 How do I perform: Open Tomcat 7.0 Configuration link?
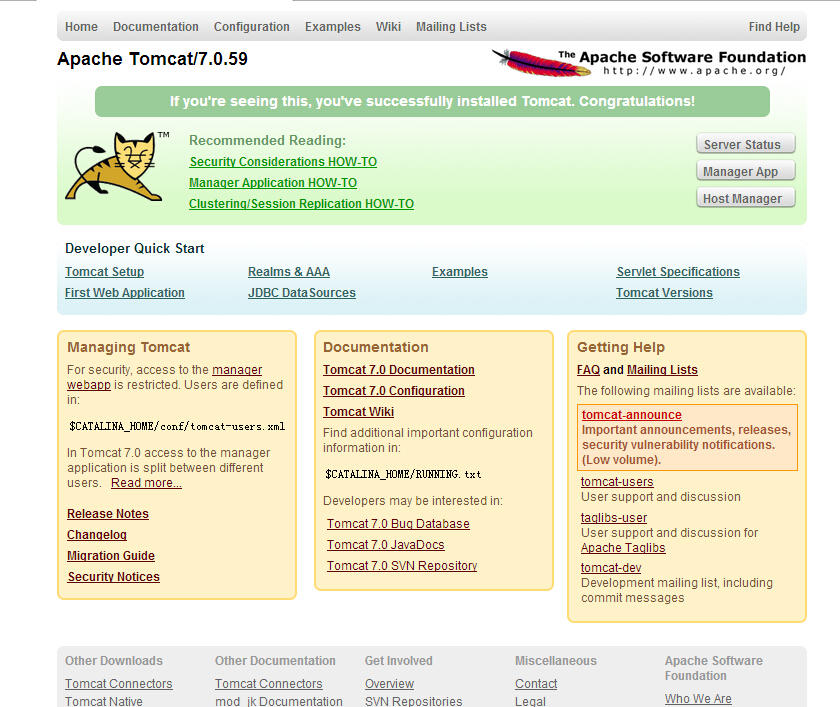(x=394, y=390)
